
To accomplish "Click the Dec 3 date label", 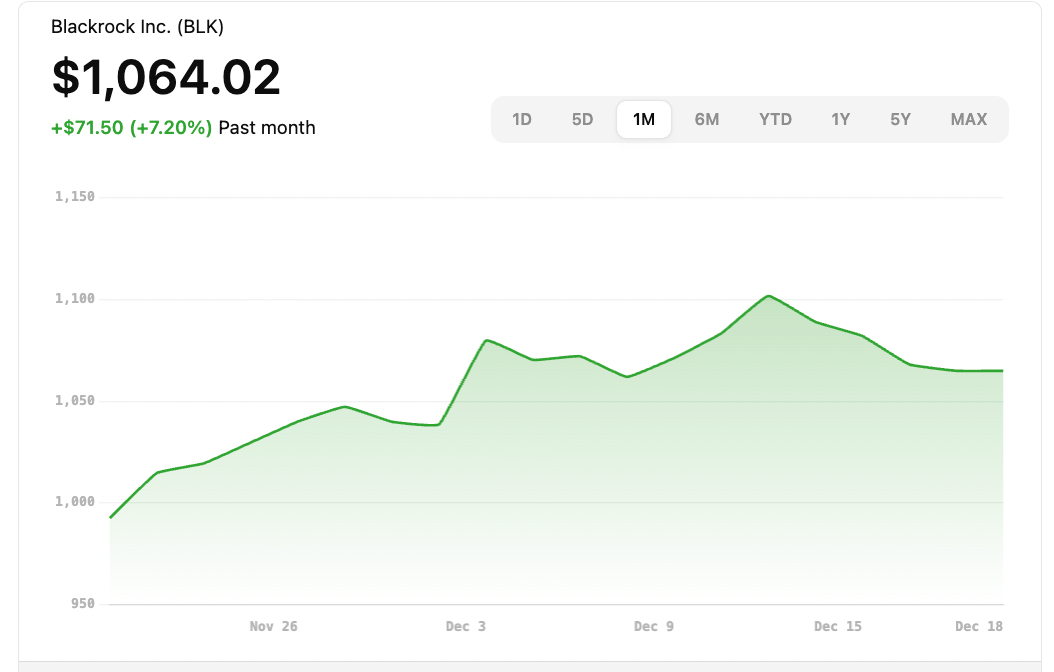I will click(x=465, y=626).
